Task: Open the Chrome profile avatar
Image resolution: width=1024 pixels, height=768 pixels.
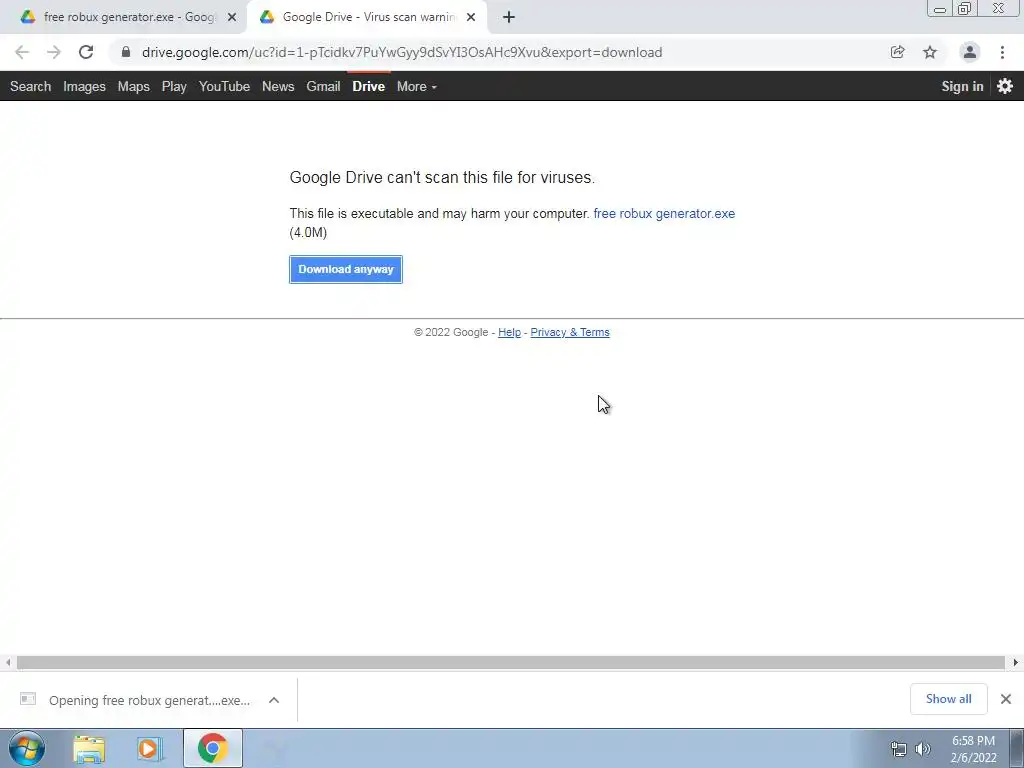Action: [970, 52]
